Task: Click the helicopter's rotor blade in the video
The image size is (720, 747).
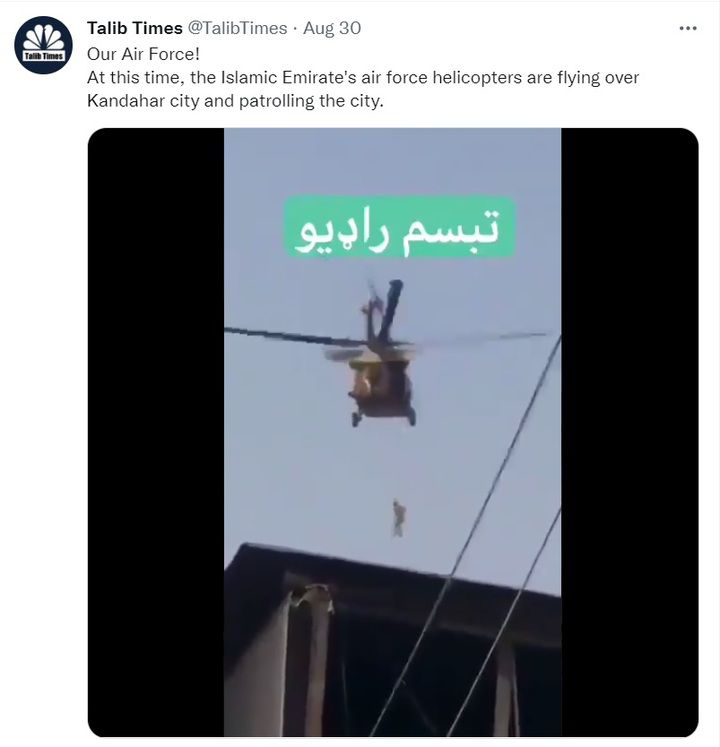Action: 295,336
